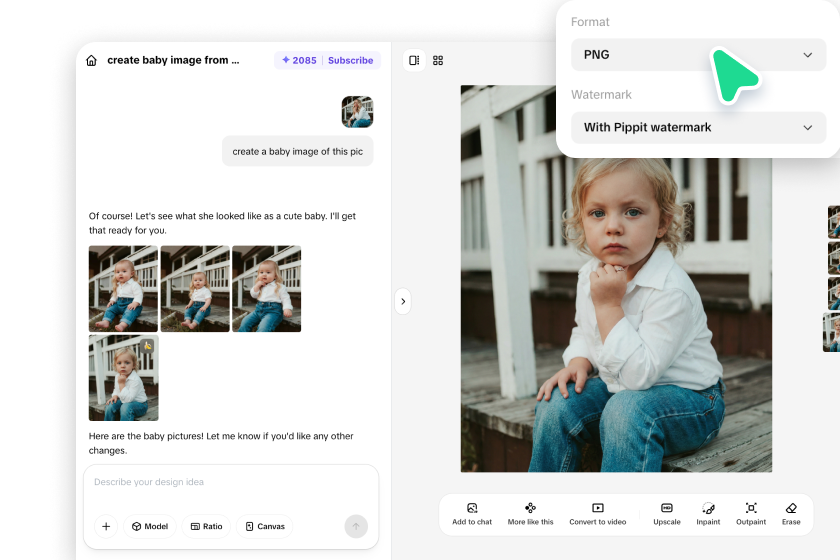
Task: Select the Outpaint tool
Action: [751, 513]
